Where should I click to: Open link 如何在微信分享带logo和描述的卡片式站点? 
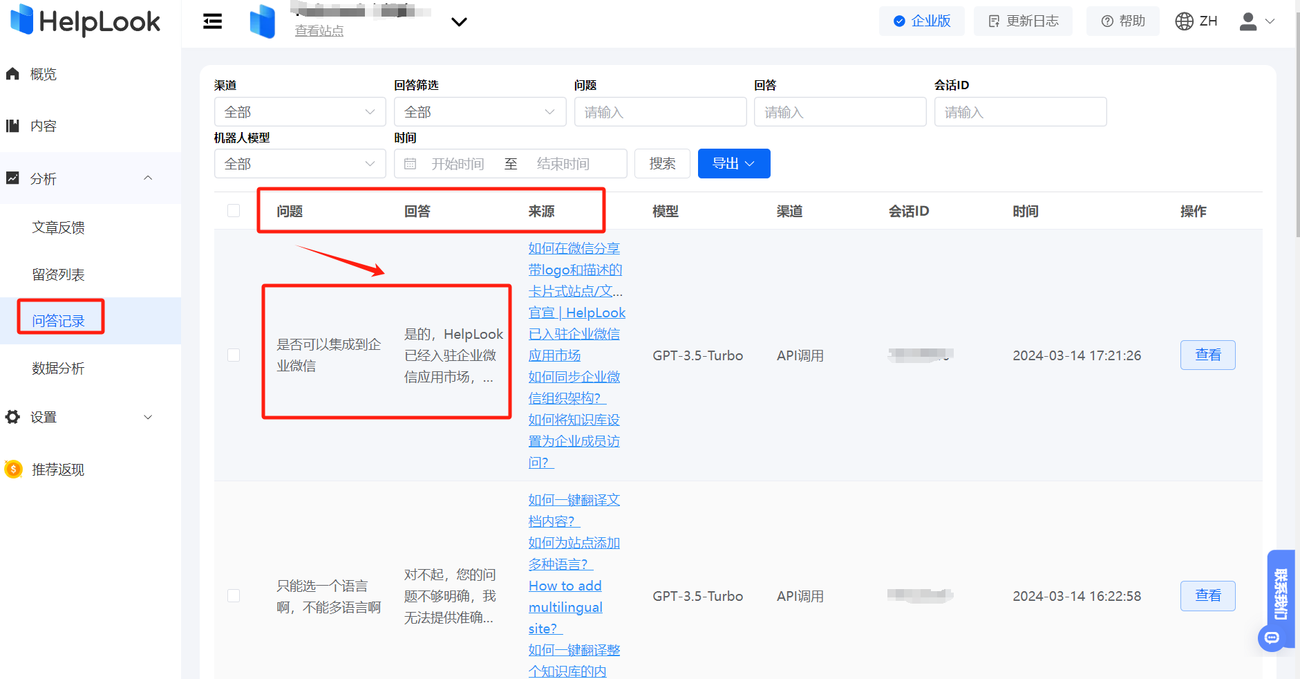(x=575, y=270)
